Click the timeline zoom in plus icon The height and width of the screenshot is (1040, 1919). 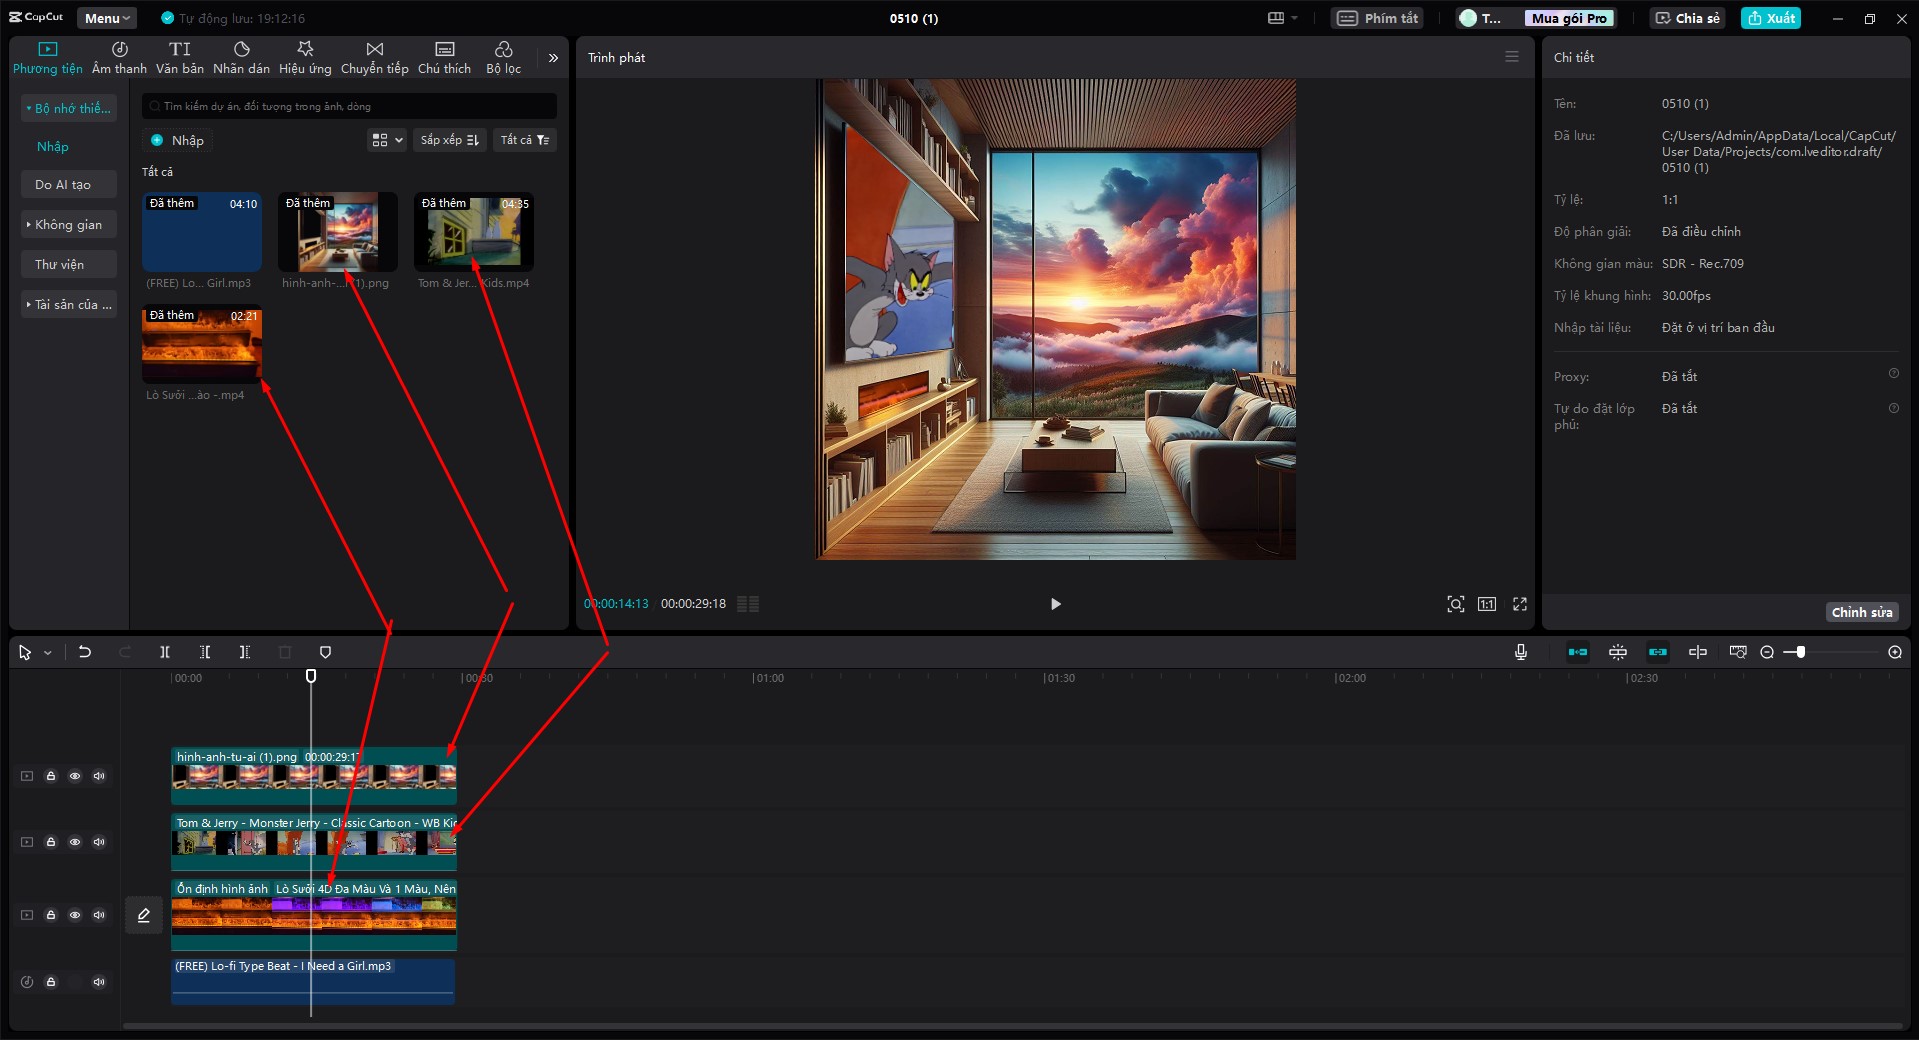1894,652
